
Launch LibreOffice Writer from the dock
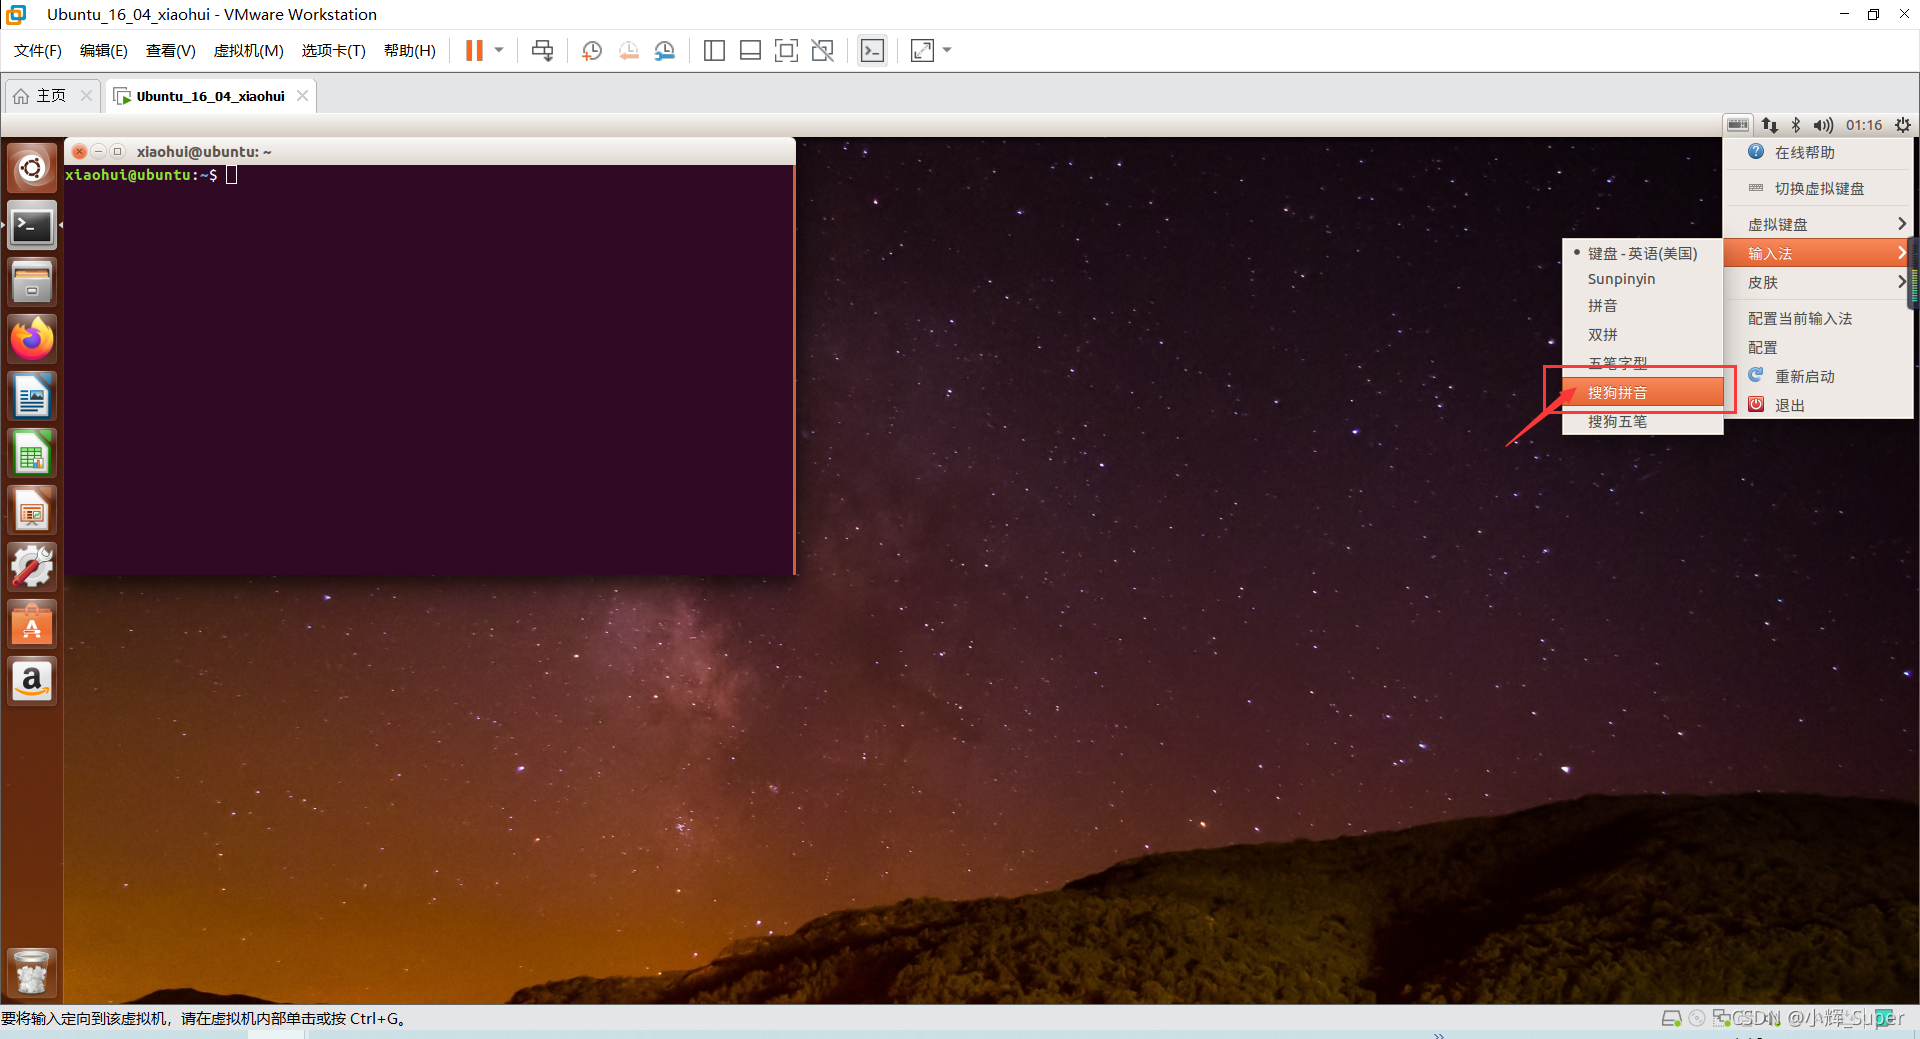point(32,396)
